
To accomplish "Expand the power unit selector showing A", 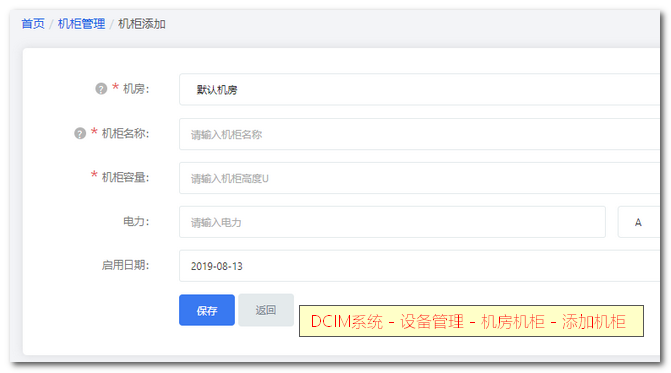I will coord(638,222).
